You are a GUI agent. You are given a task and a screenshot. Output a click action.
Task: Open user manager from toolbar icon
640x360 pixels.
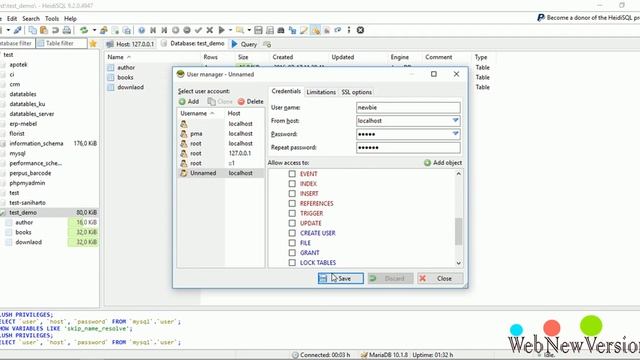tap(104, 30)
